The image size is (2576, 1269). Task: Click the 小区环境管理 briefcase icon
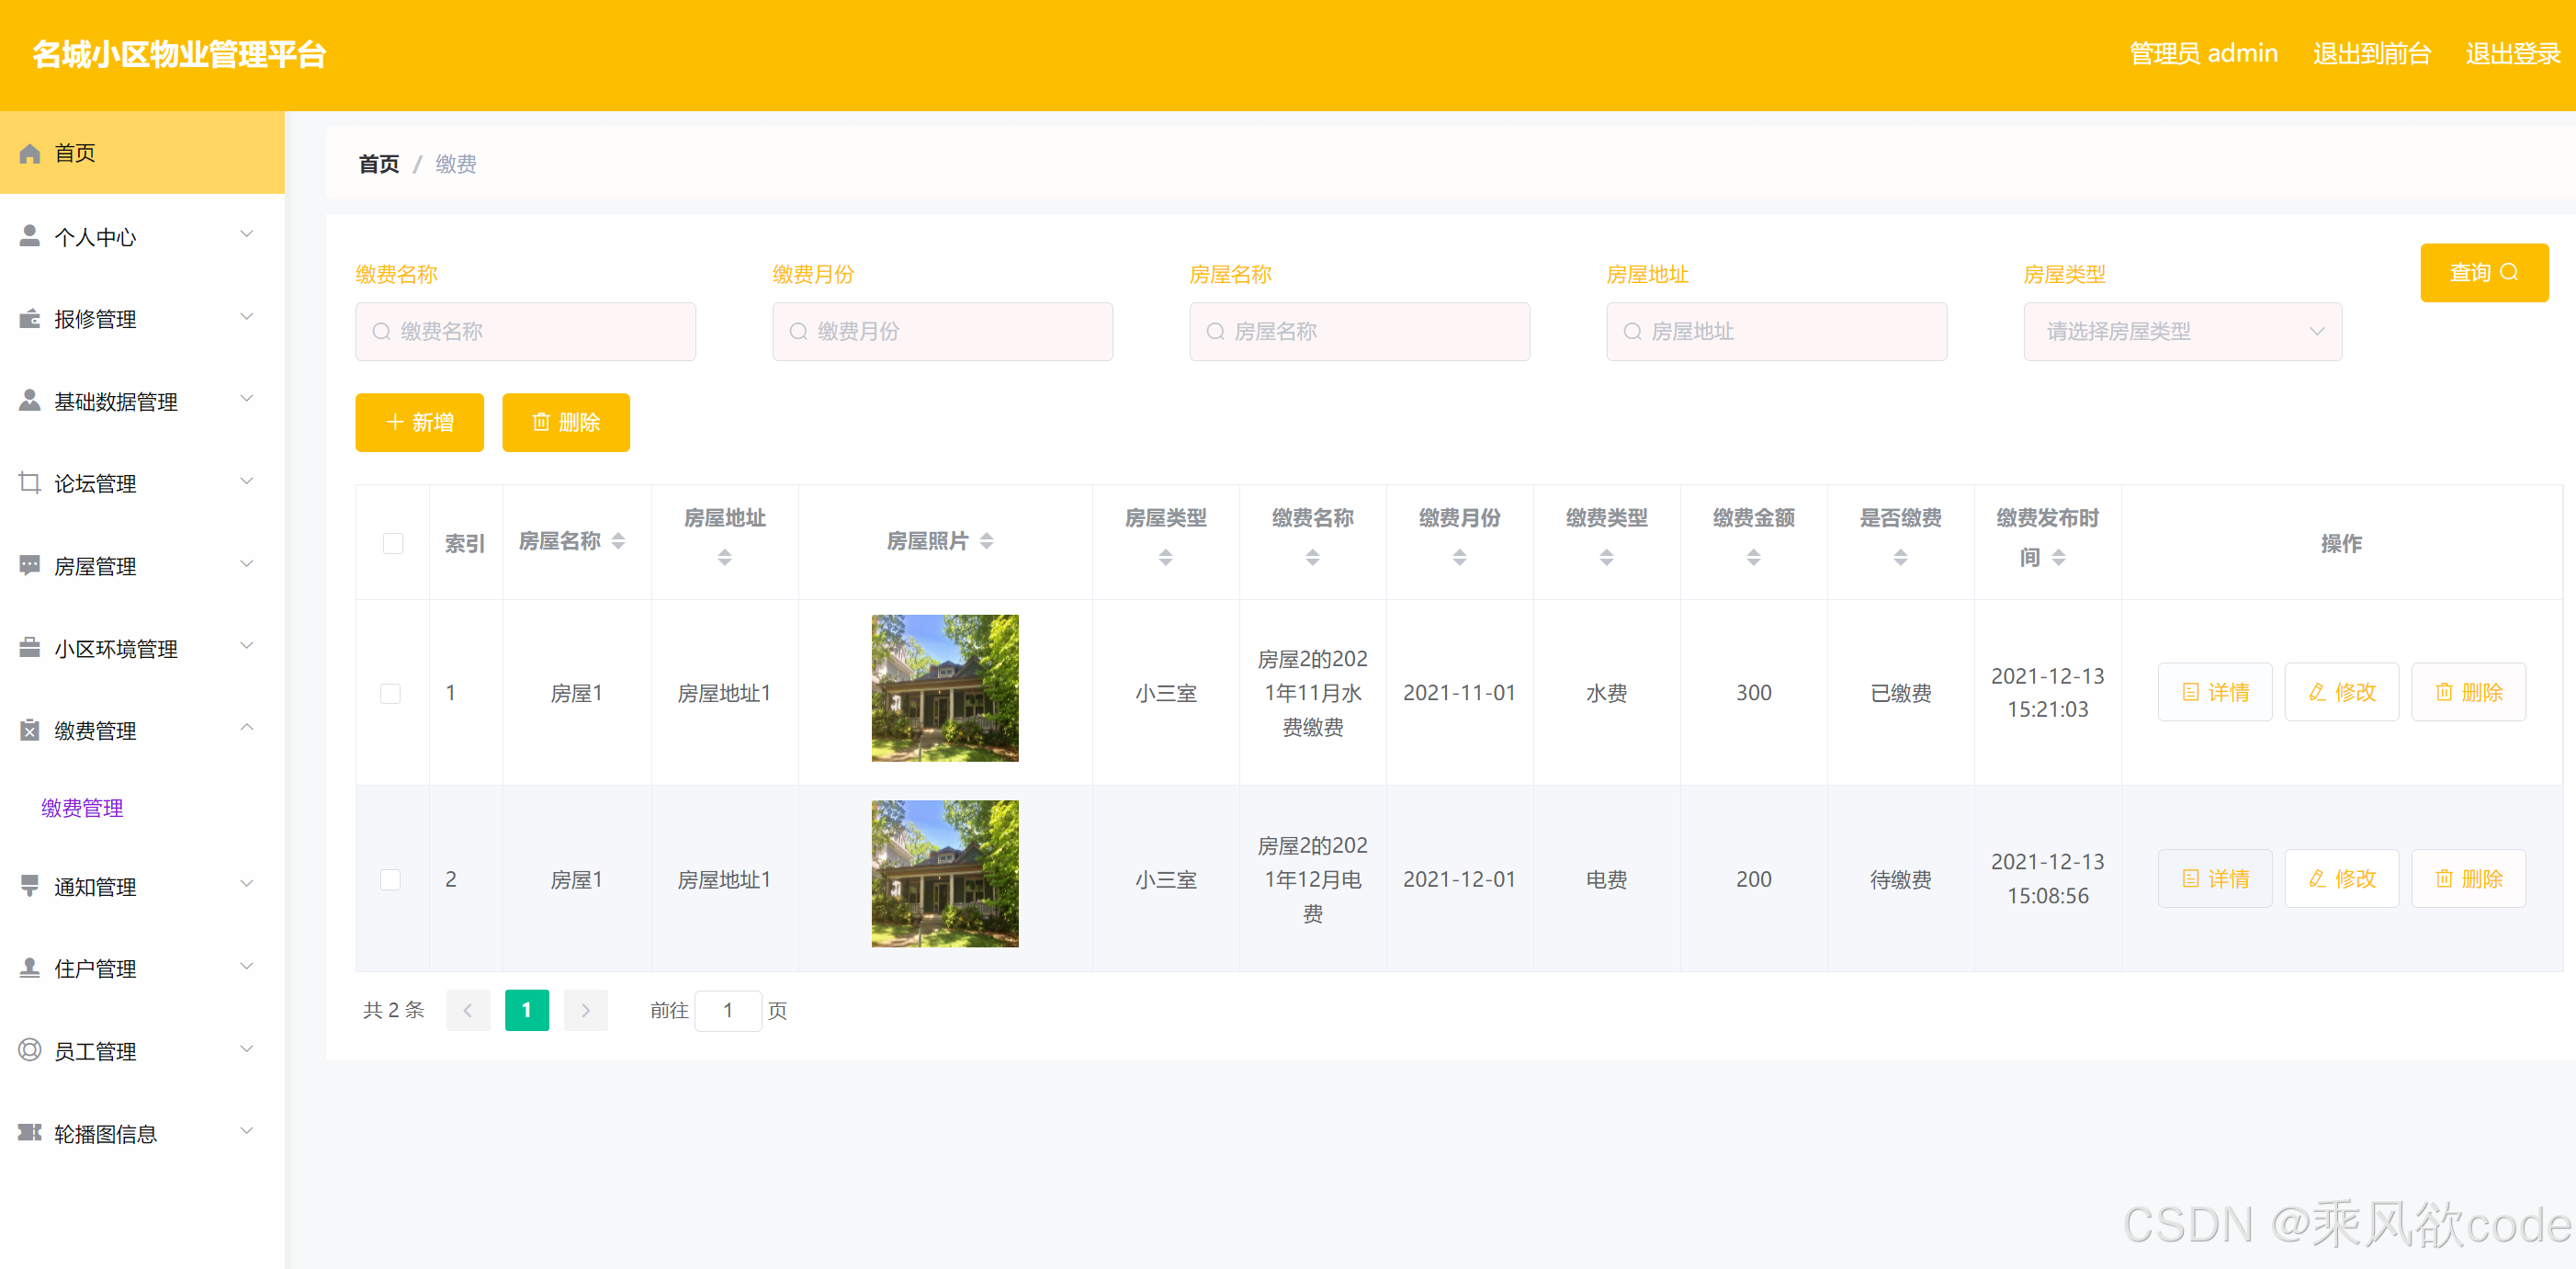tap(30, 648)
